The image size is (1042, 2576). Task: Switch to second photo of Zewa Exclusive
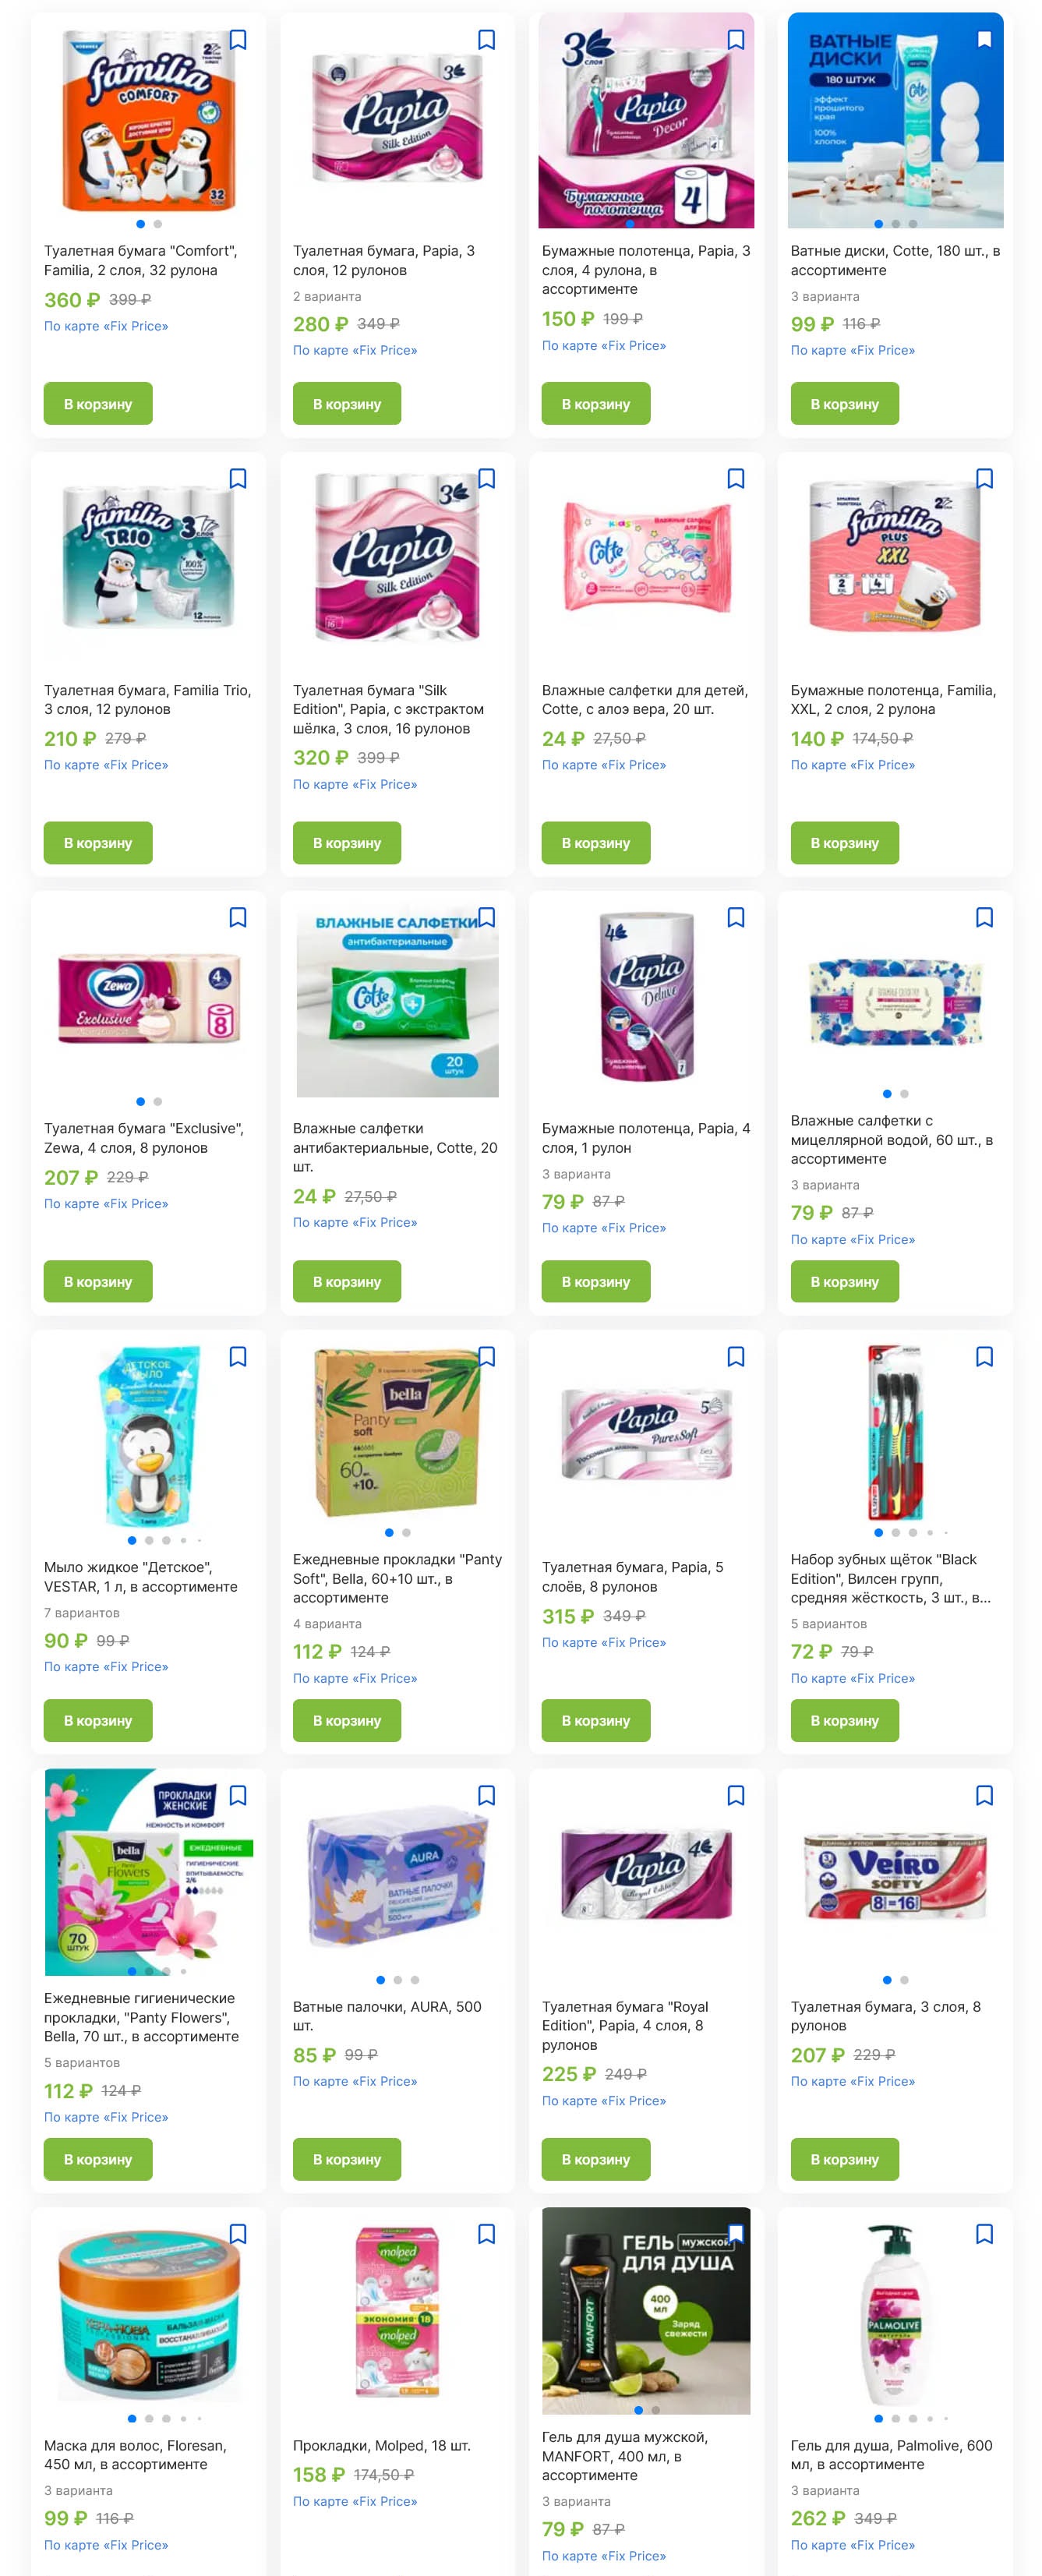point(158,1102)
